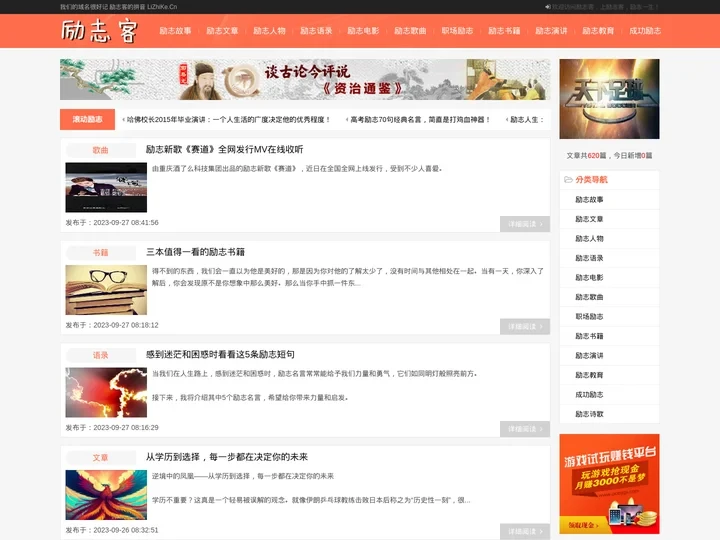Open 励志电影 in the top navigation
Screen dimensions: 720x540
[x=363, y=31]
